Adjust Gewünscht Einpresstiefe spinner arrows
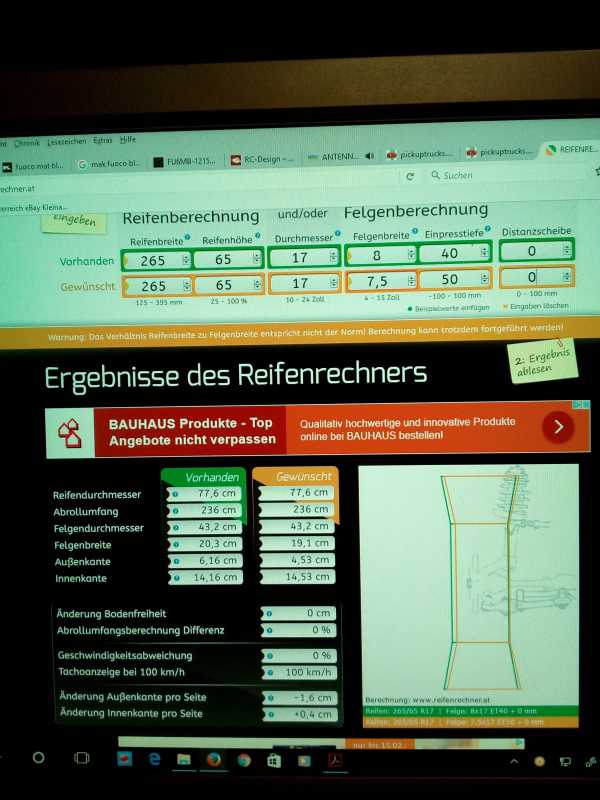Viewport: 600px width, 800px height. pos(485,278)
